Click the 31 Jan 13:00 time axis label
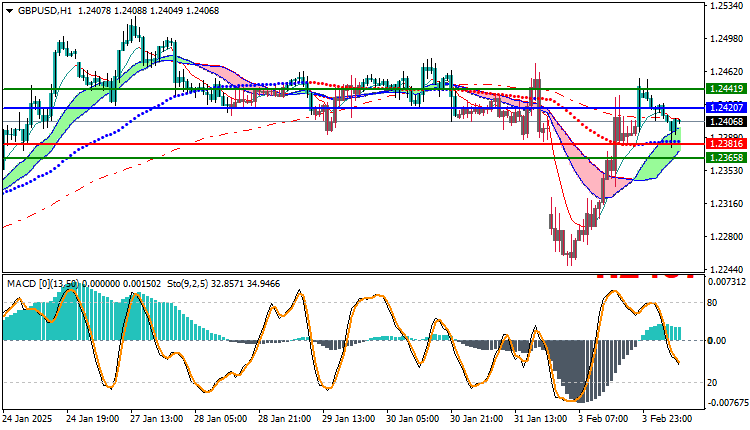The height and width of the screenshot is (430, 750). tap(541, 419)
